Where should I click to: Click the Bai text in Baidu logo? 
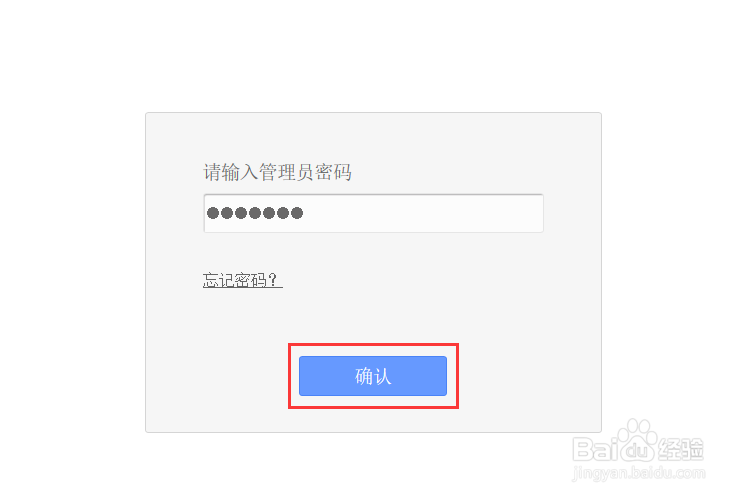596,449
